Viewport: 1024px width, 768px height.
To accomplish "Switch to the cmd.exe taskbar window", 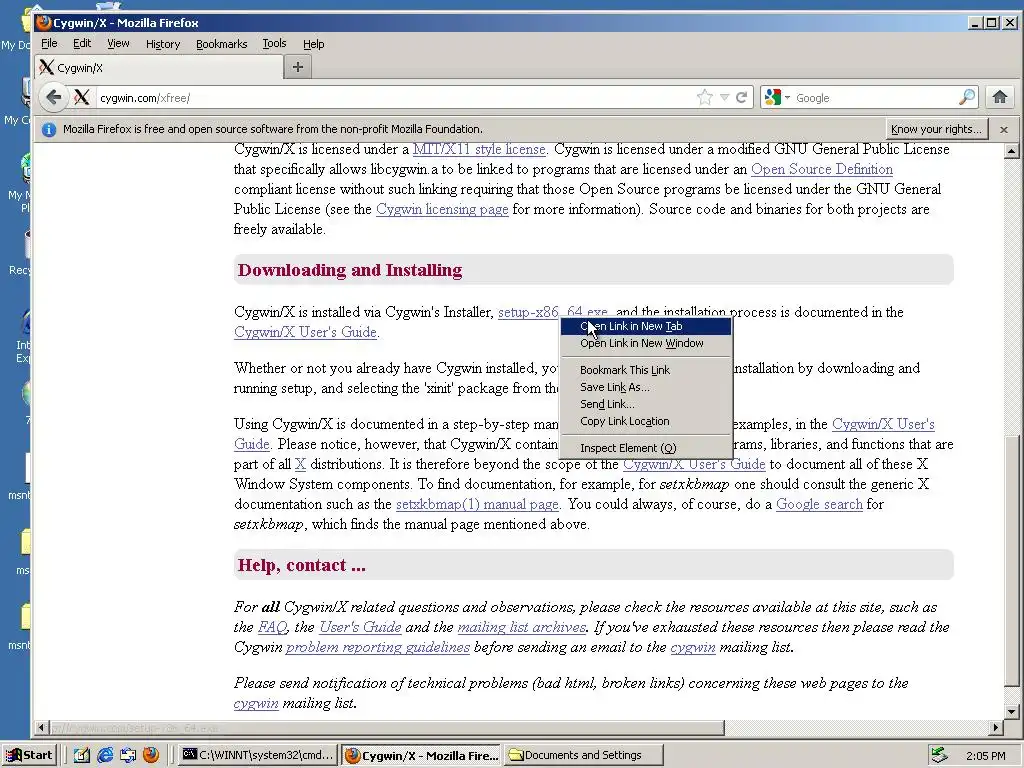I will [x=258, y=755].
